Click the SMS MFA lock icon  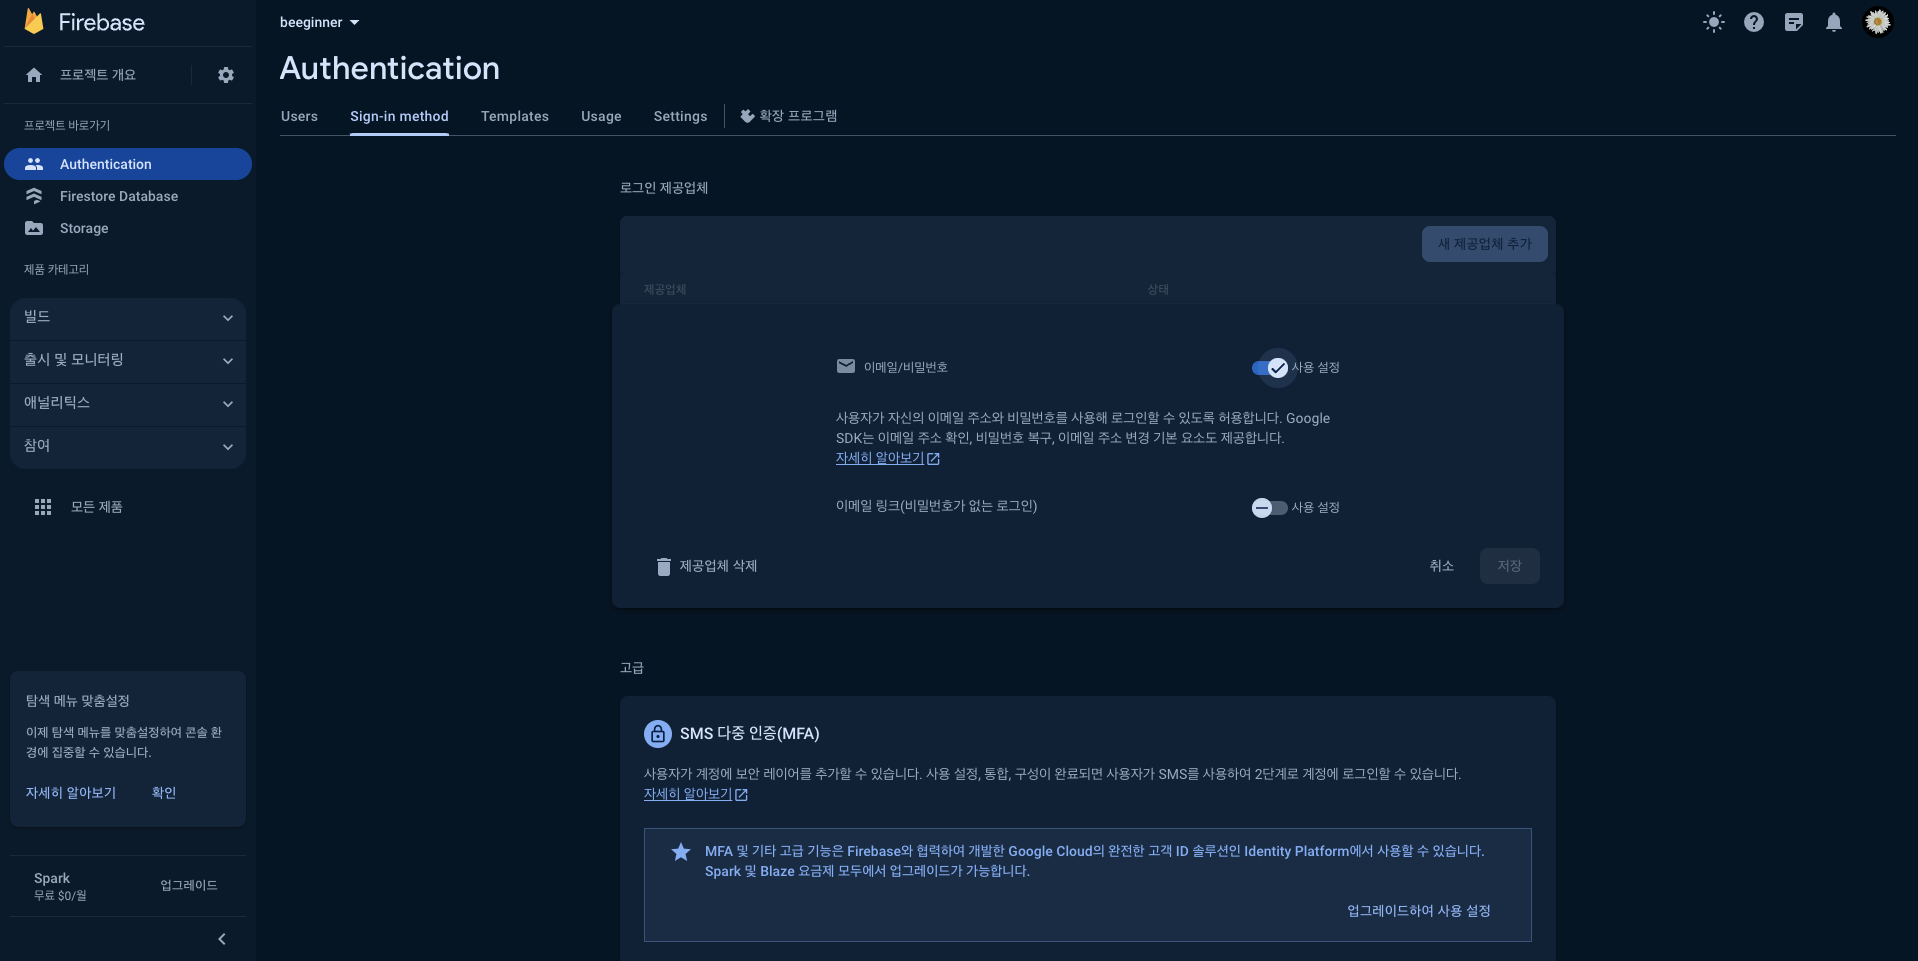[x=658, y=734]
